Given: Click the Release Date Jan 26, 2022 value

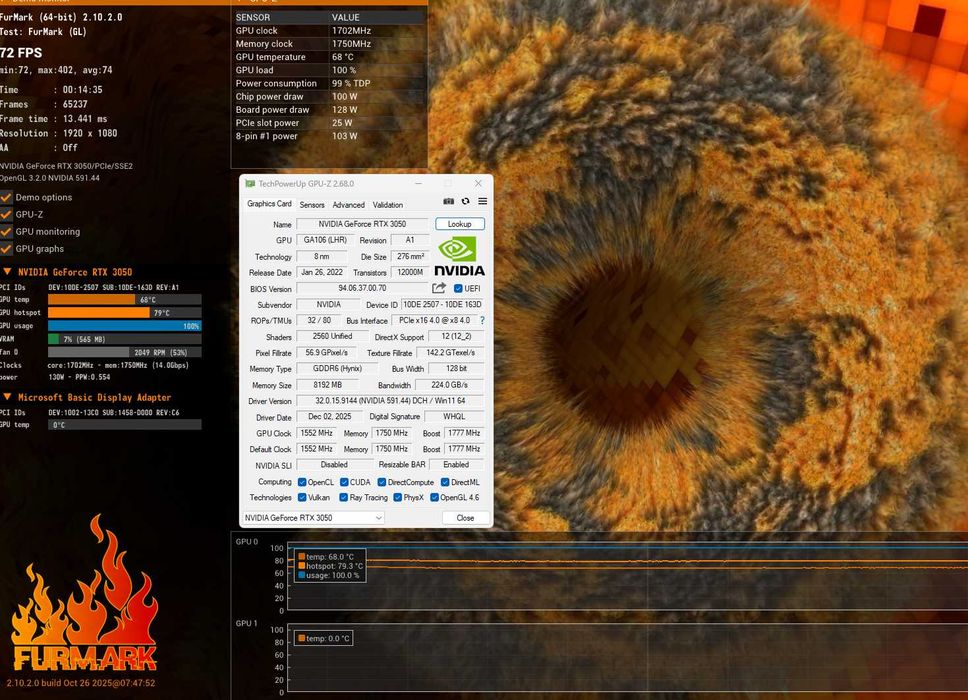Looking at the screenshot, I should pyautogui.click(x=322, y=272).
